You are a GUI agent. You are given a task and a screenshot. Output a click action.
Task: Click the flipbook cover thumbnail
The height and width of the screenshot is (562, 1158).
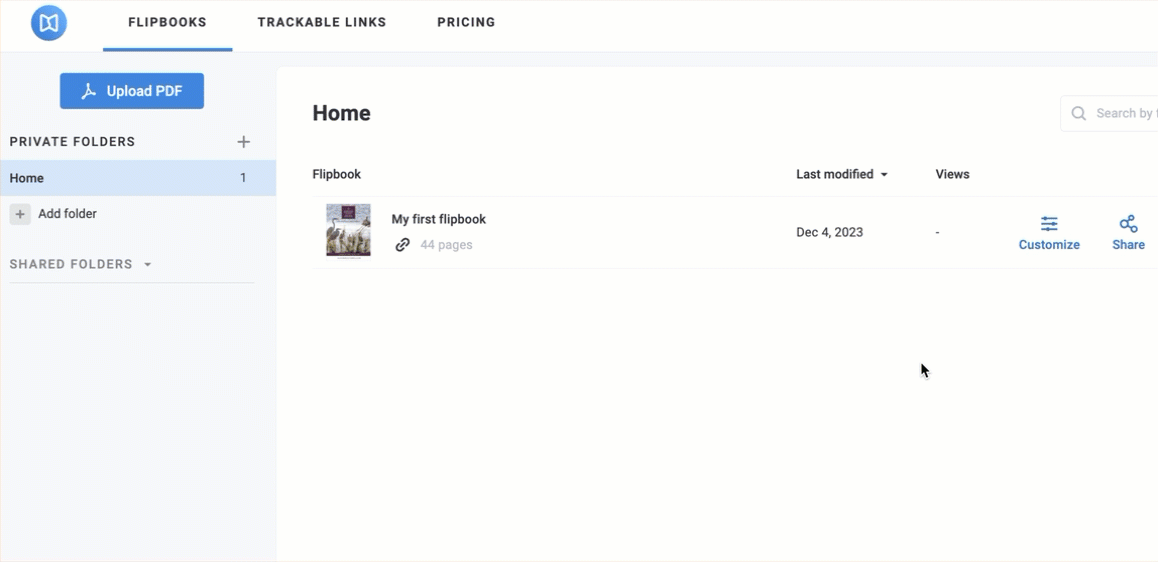(348, 231)
